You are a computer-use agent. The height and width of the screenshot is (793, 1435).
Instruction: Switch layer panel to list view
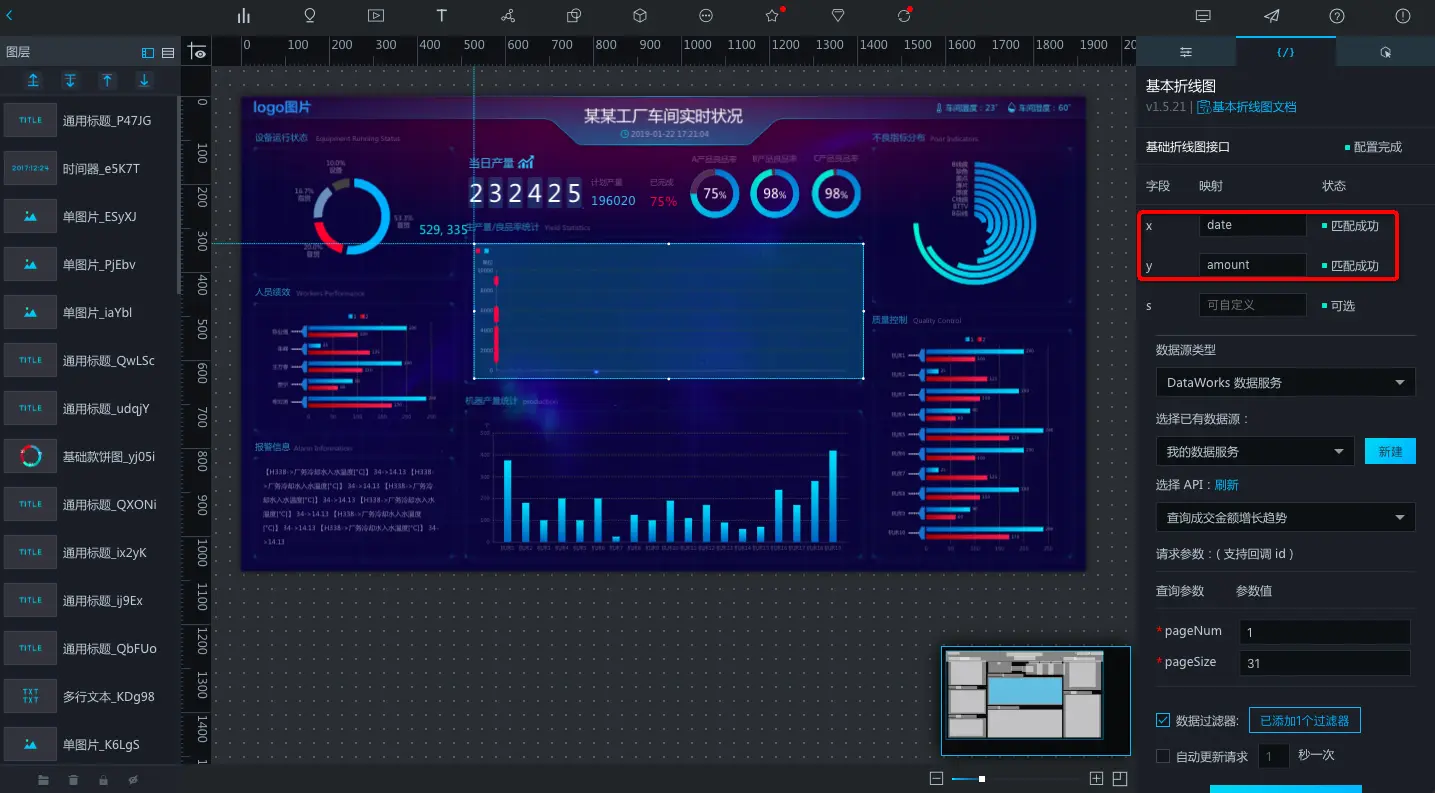[x=168, y=53]
